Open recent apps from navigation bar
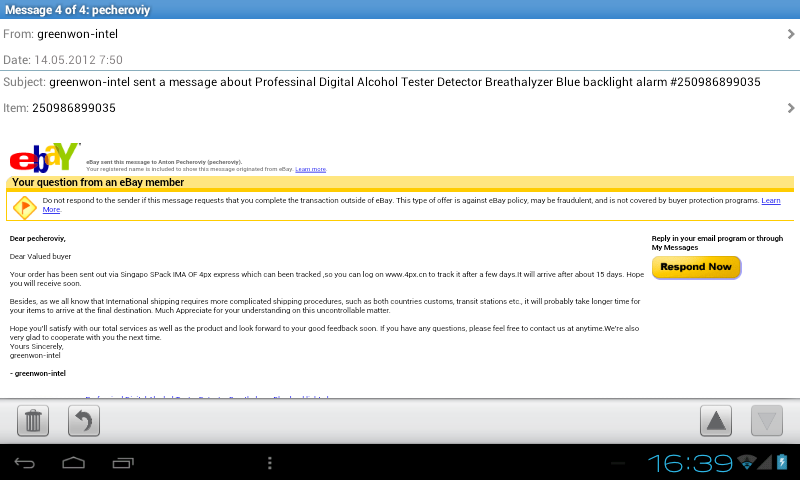 [x=123, y=463]
